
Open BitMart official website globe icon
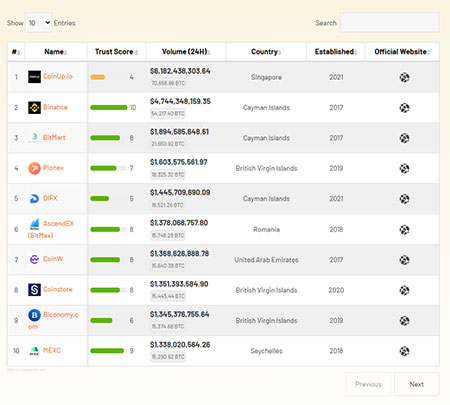(x=404, y=138)
